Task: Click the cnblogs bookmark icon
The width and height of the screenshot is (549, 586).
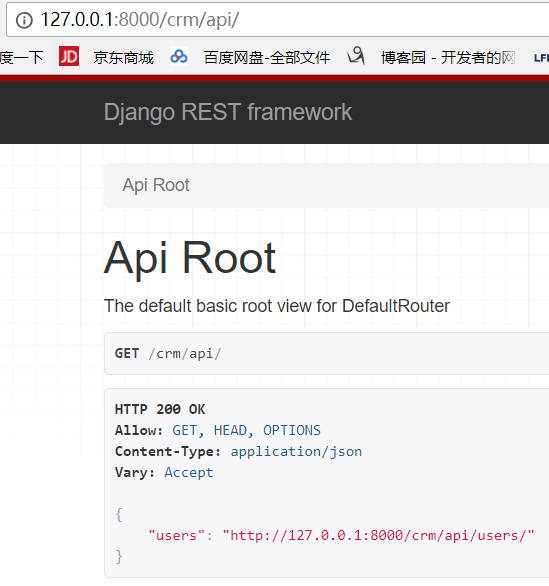Action: tap(356, 56)
